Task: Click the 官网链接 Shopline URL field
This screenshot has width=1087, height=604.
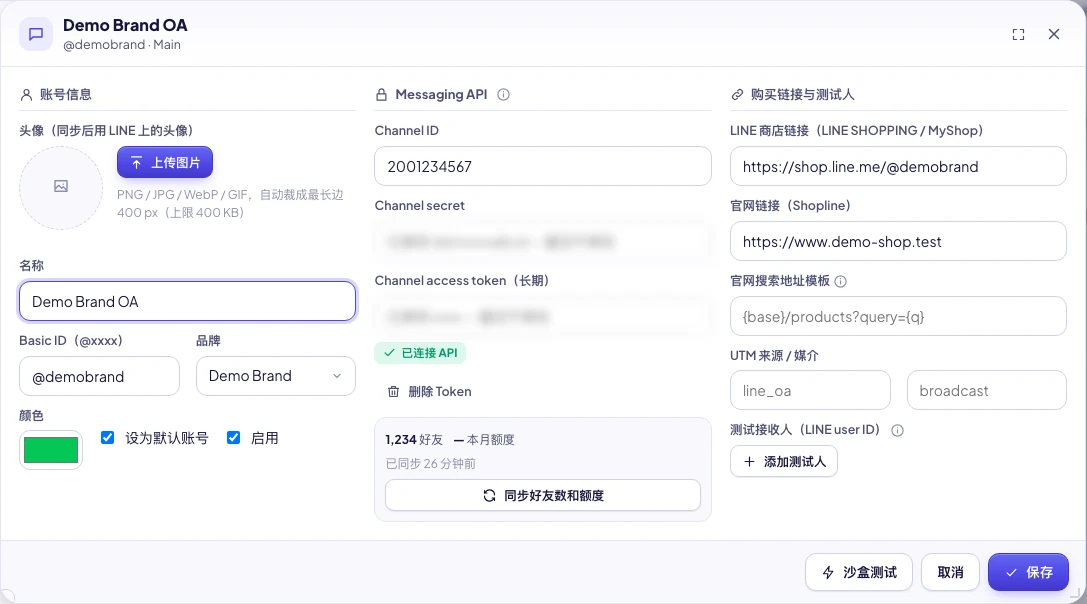Action: tap(898, 241)
